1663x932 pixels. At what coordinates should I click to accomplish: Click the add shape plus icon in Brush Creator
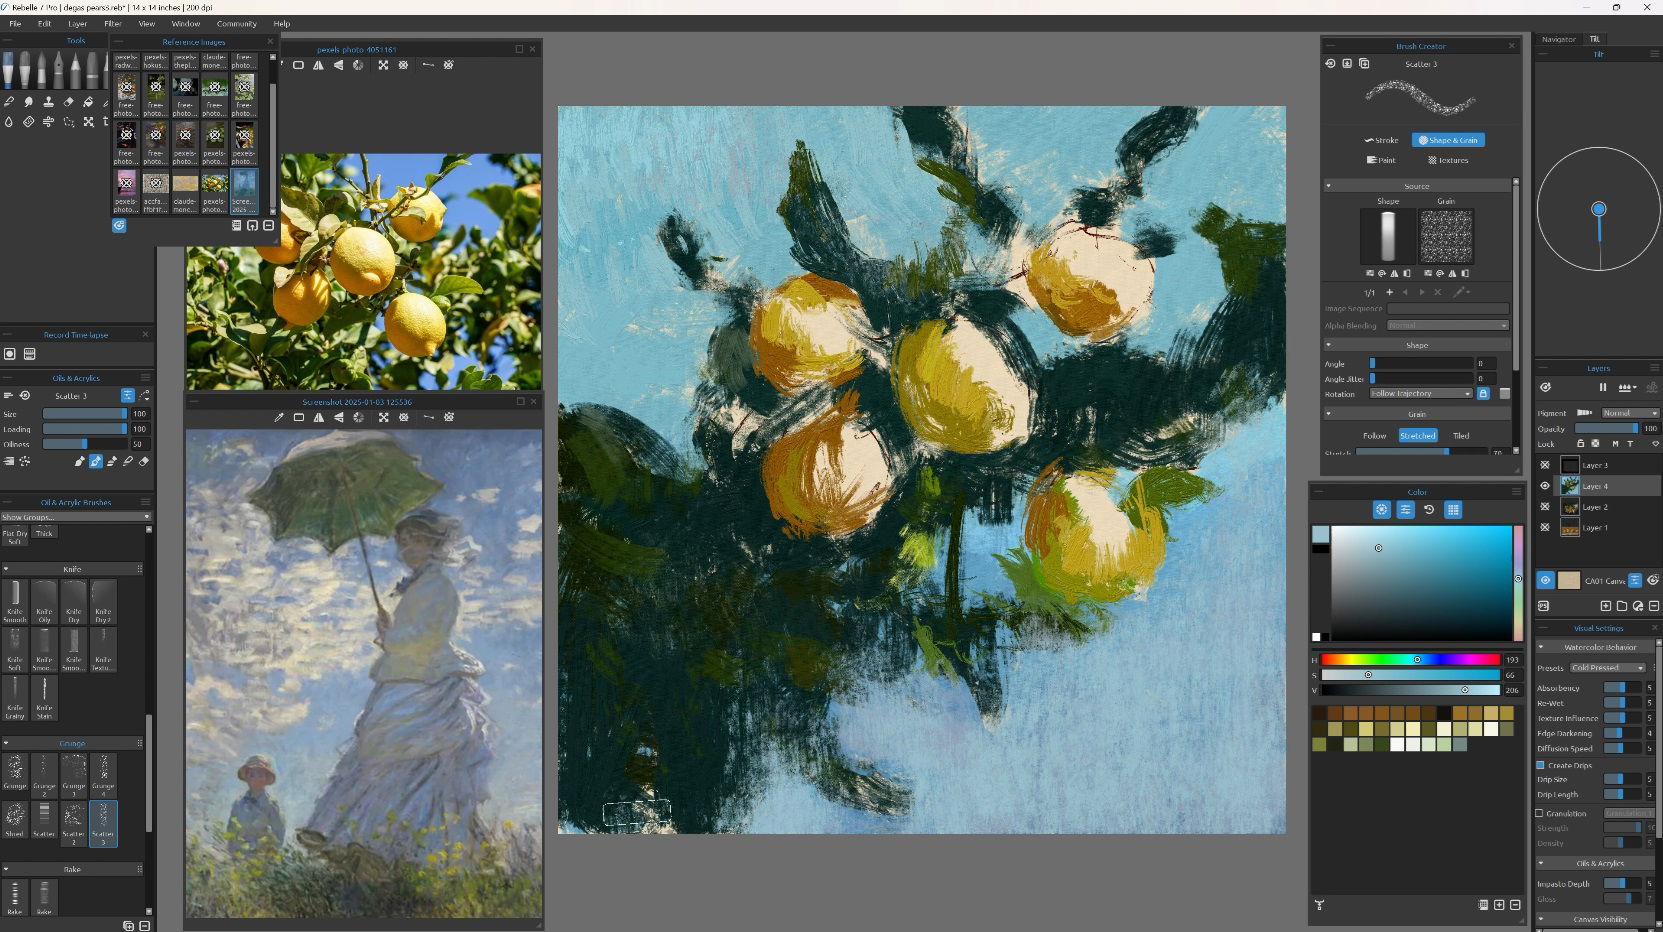[1389, 292]
